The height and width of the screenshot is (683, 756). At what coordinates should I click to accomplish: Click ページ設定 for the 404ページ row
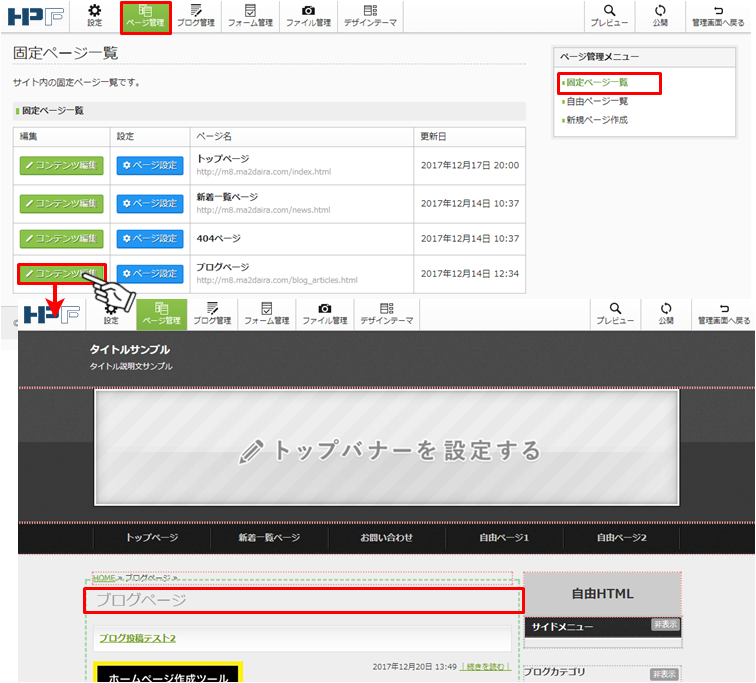[x=150, y=239]
